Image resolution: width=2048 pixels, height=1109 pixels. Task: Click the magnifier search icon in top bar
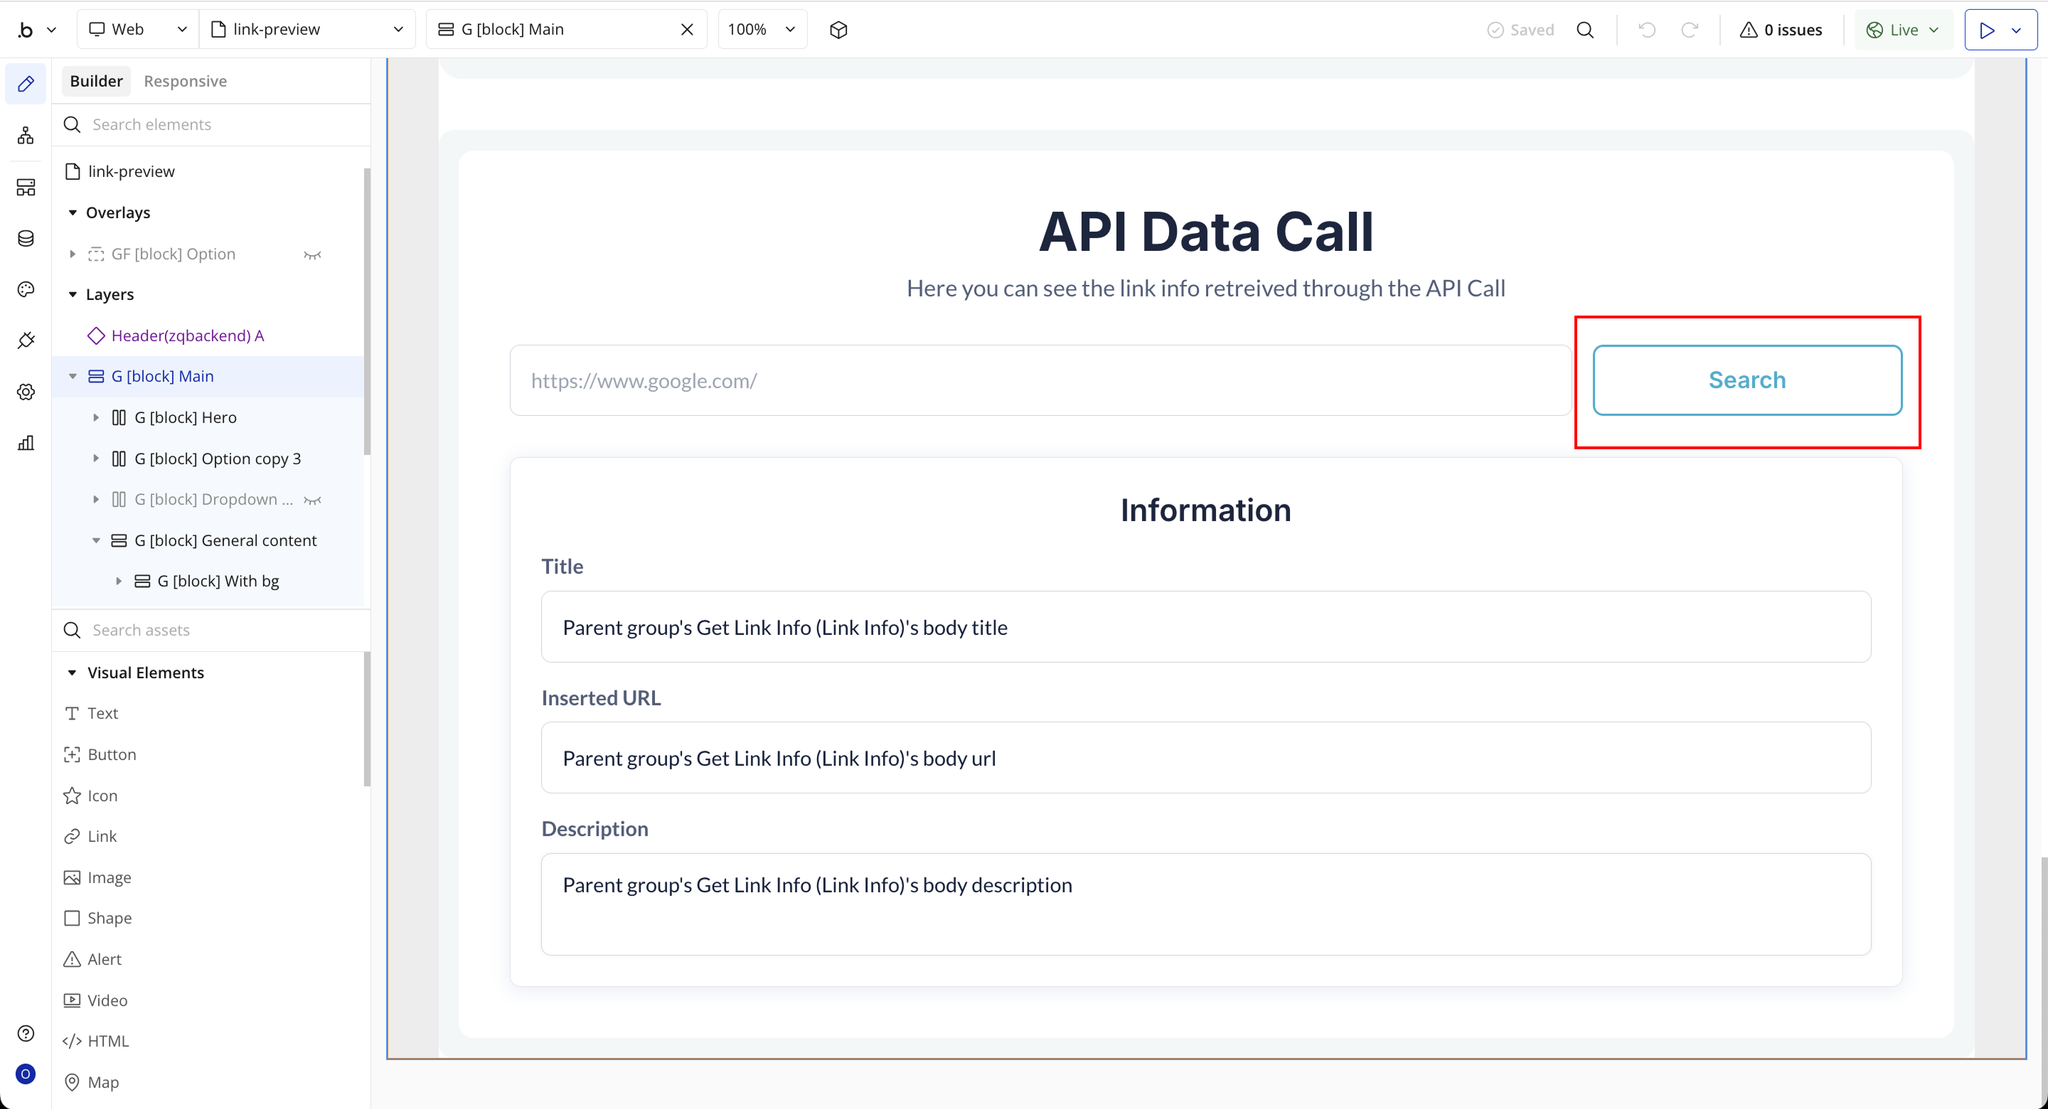pyautogui.click(x=1585, y=30)
